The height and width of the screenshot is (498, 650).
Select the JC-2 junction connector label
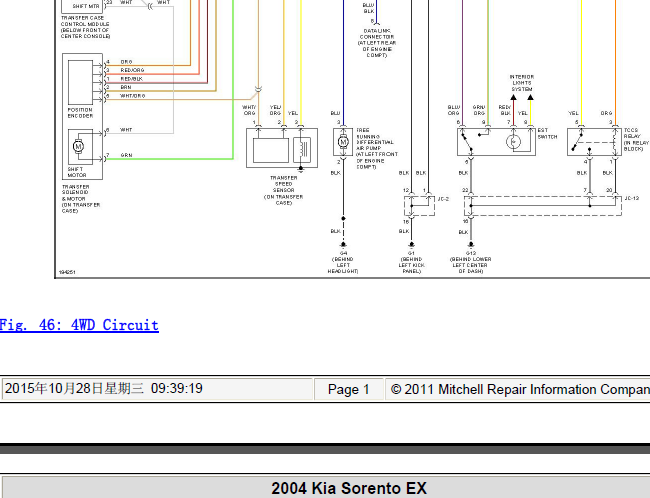point(443,199)
